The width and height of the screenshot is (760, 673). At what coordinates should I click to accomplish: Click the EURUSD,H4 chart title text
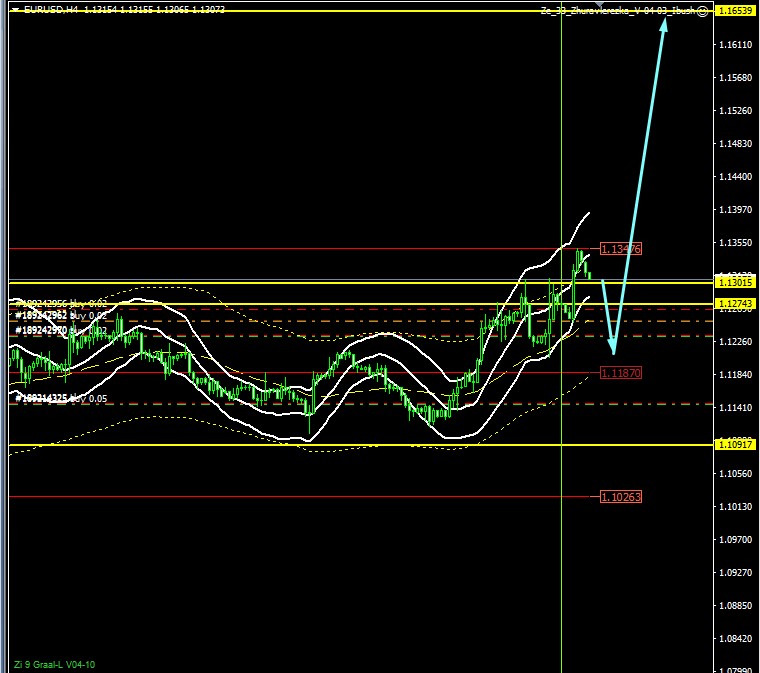[50, 9]
